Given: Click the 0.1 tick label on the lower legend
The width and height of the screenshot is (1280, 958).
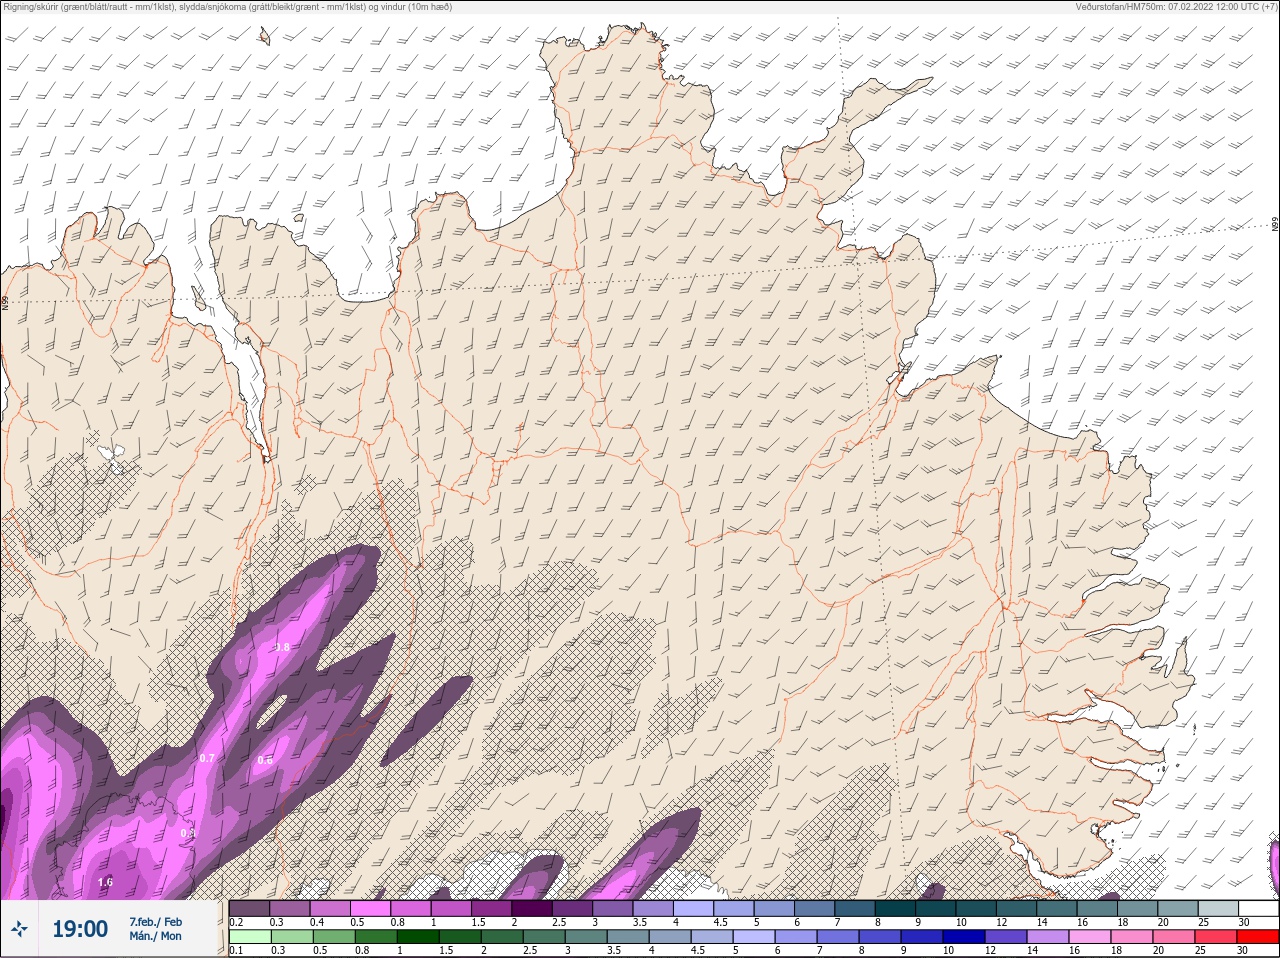Looking at the screenshot, I should 237,950.
